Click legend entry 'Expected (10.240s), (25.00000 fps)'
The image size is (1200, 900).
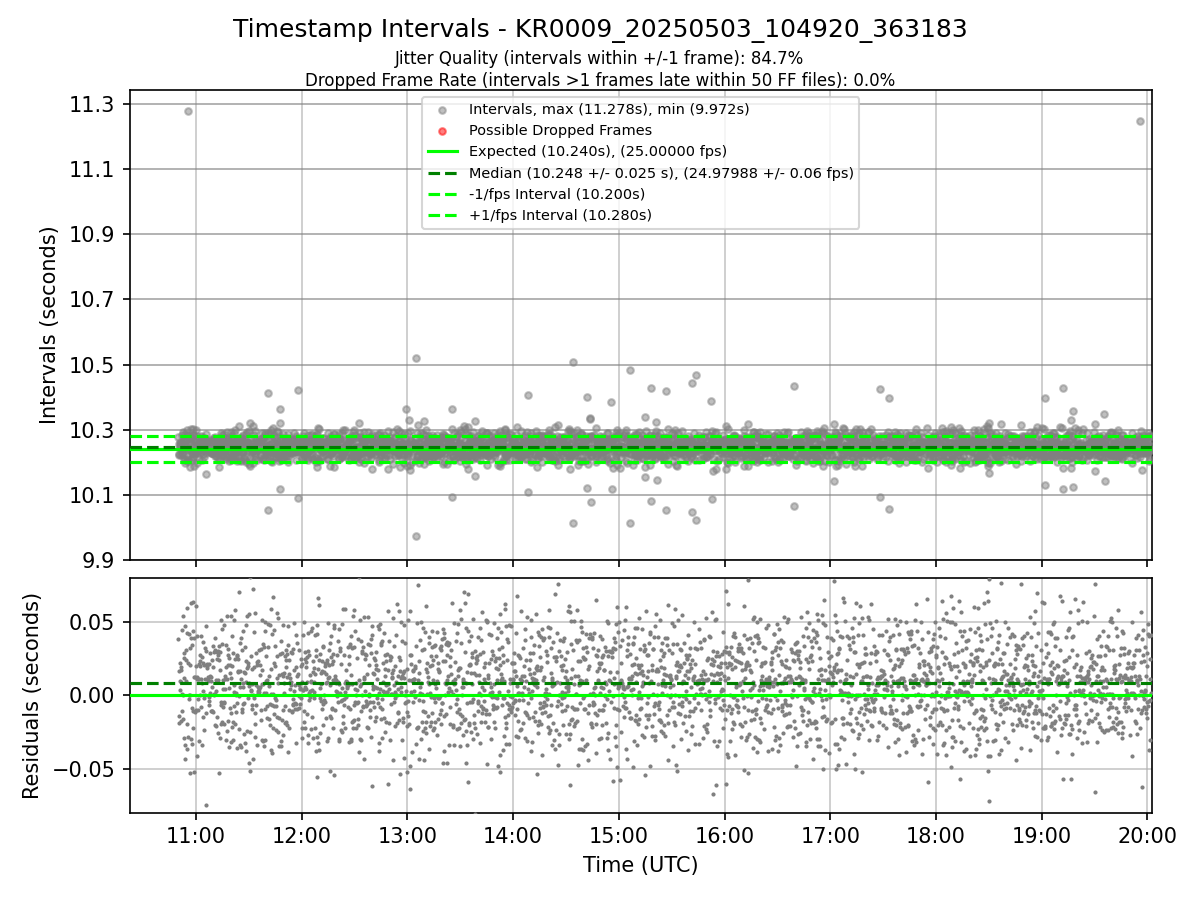(x=598, y=151)
